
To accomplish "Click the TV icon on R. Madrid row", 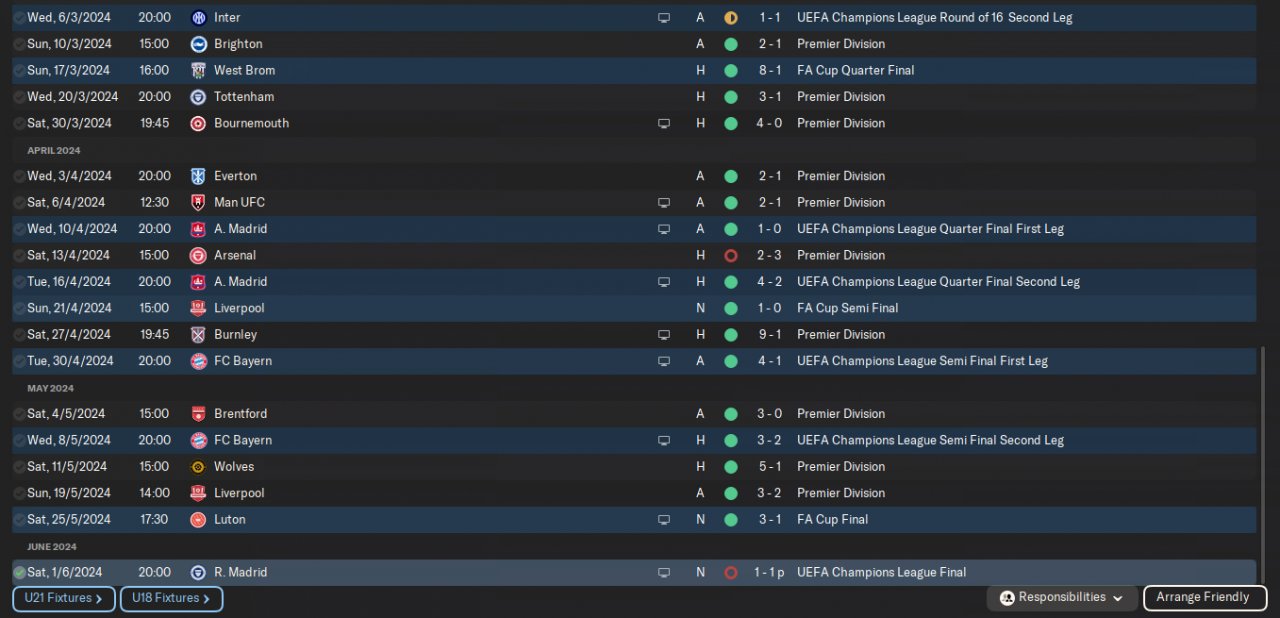I will tap(664, 573).
